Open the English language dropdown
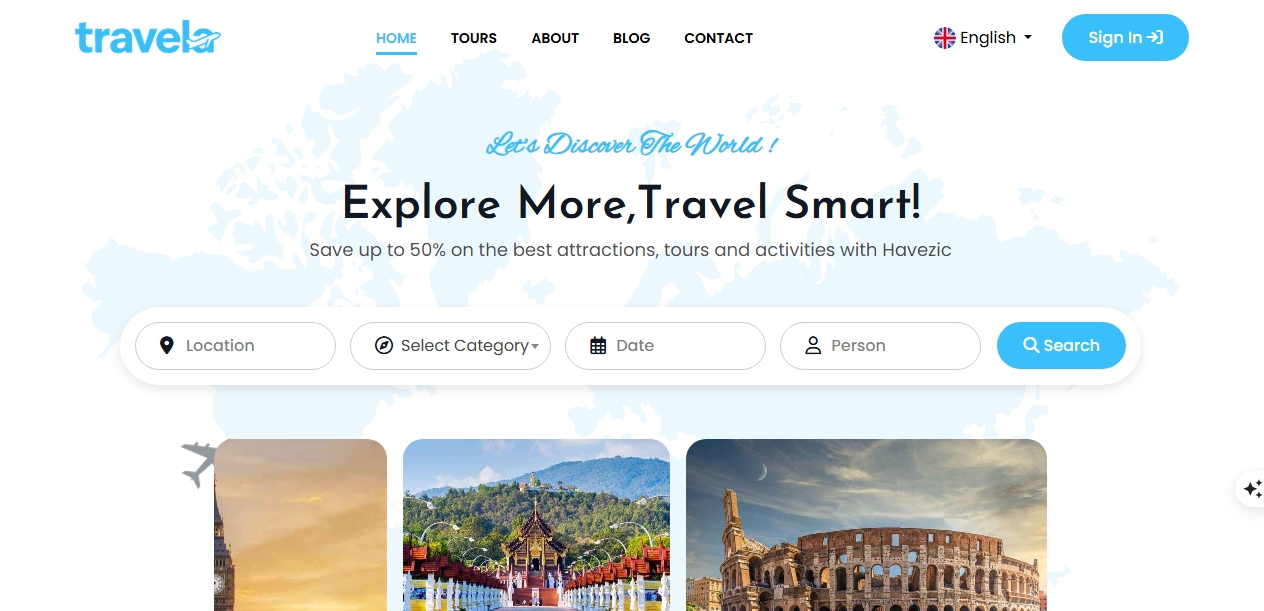 pos(983,38)
